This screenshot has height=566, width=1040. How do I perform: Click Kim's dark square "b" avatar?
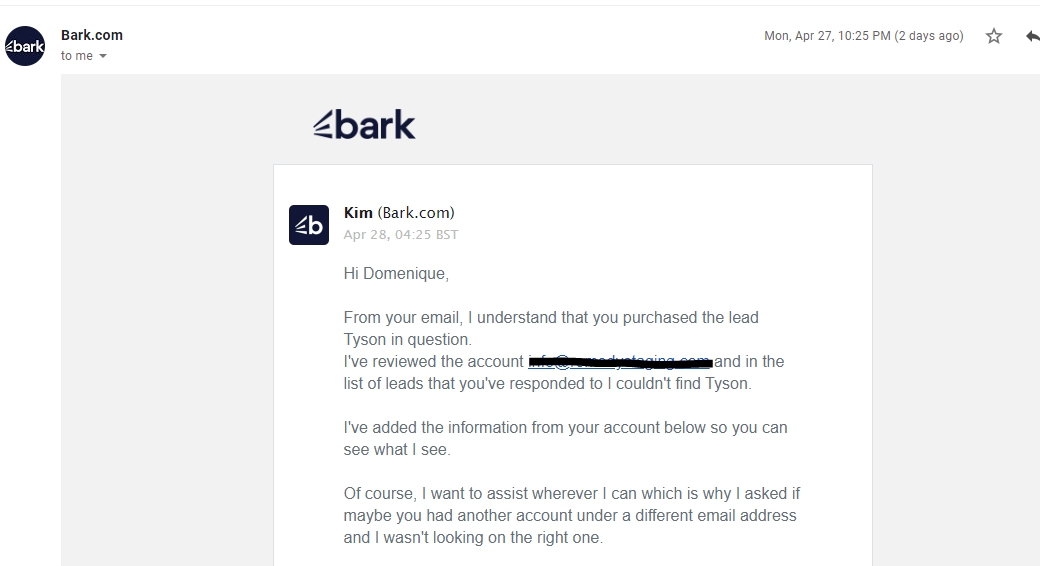(x=309, y=225)
